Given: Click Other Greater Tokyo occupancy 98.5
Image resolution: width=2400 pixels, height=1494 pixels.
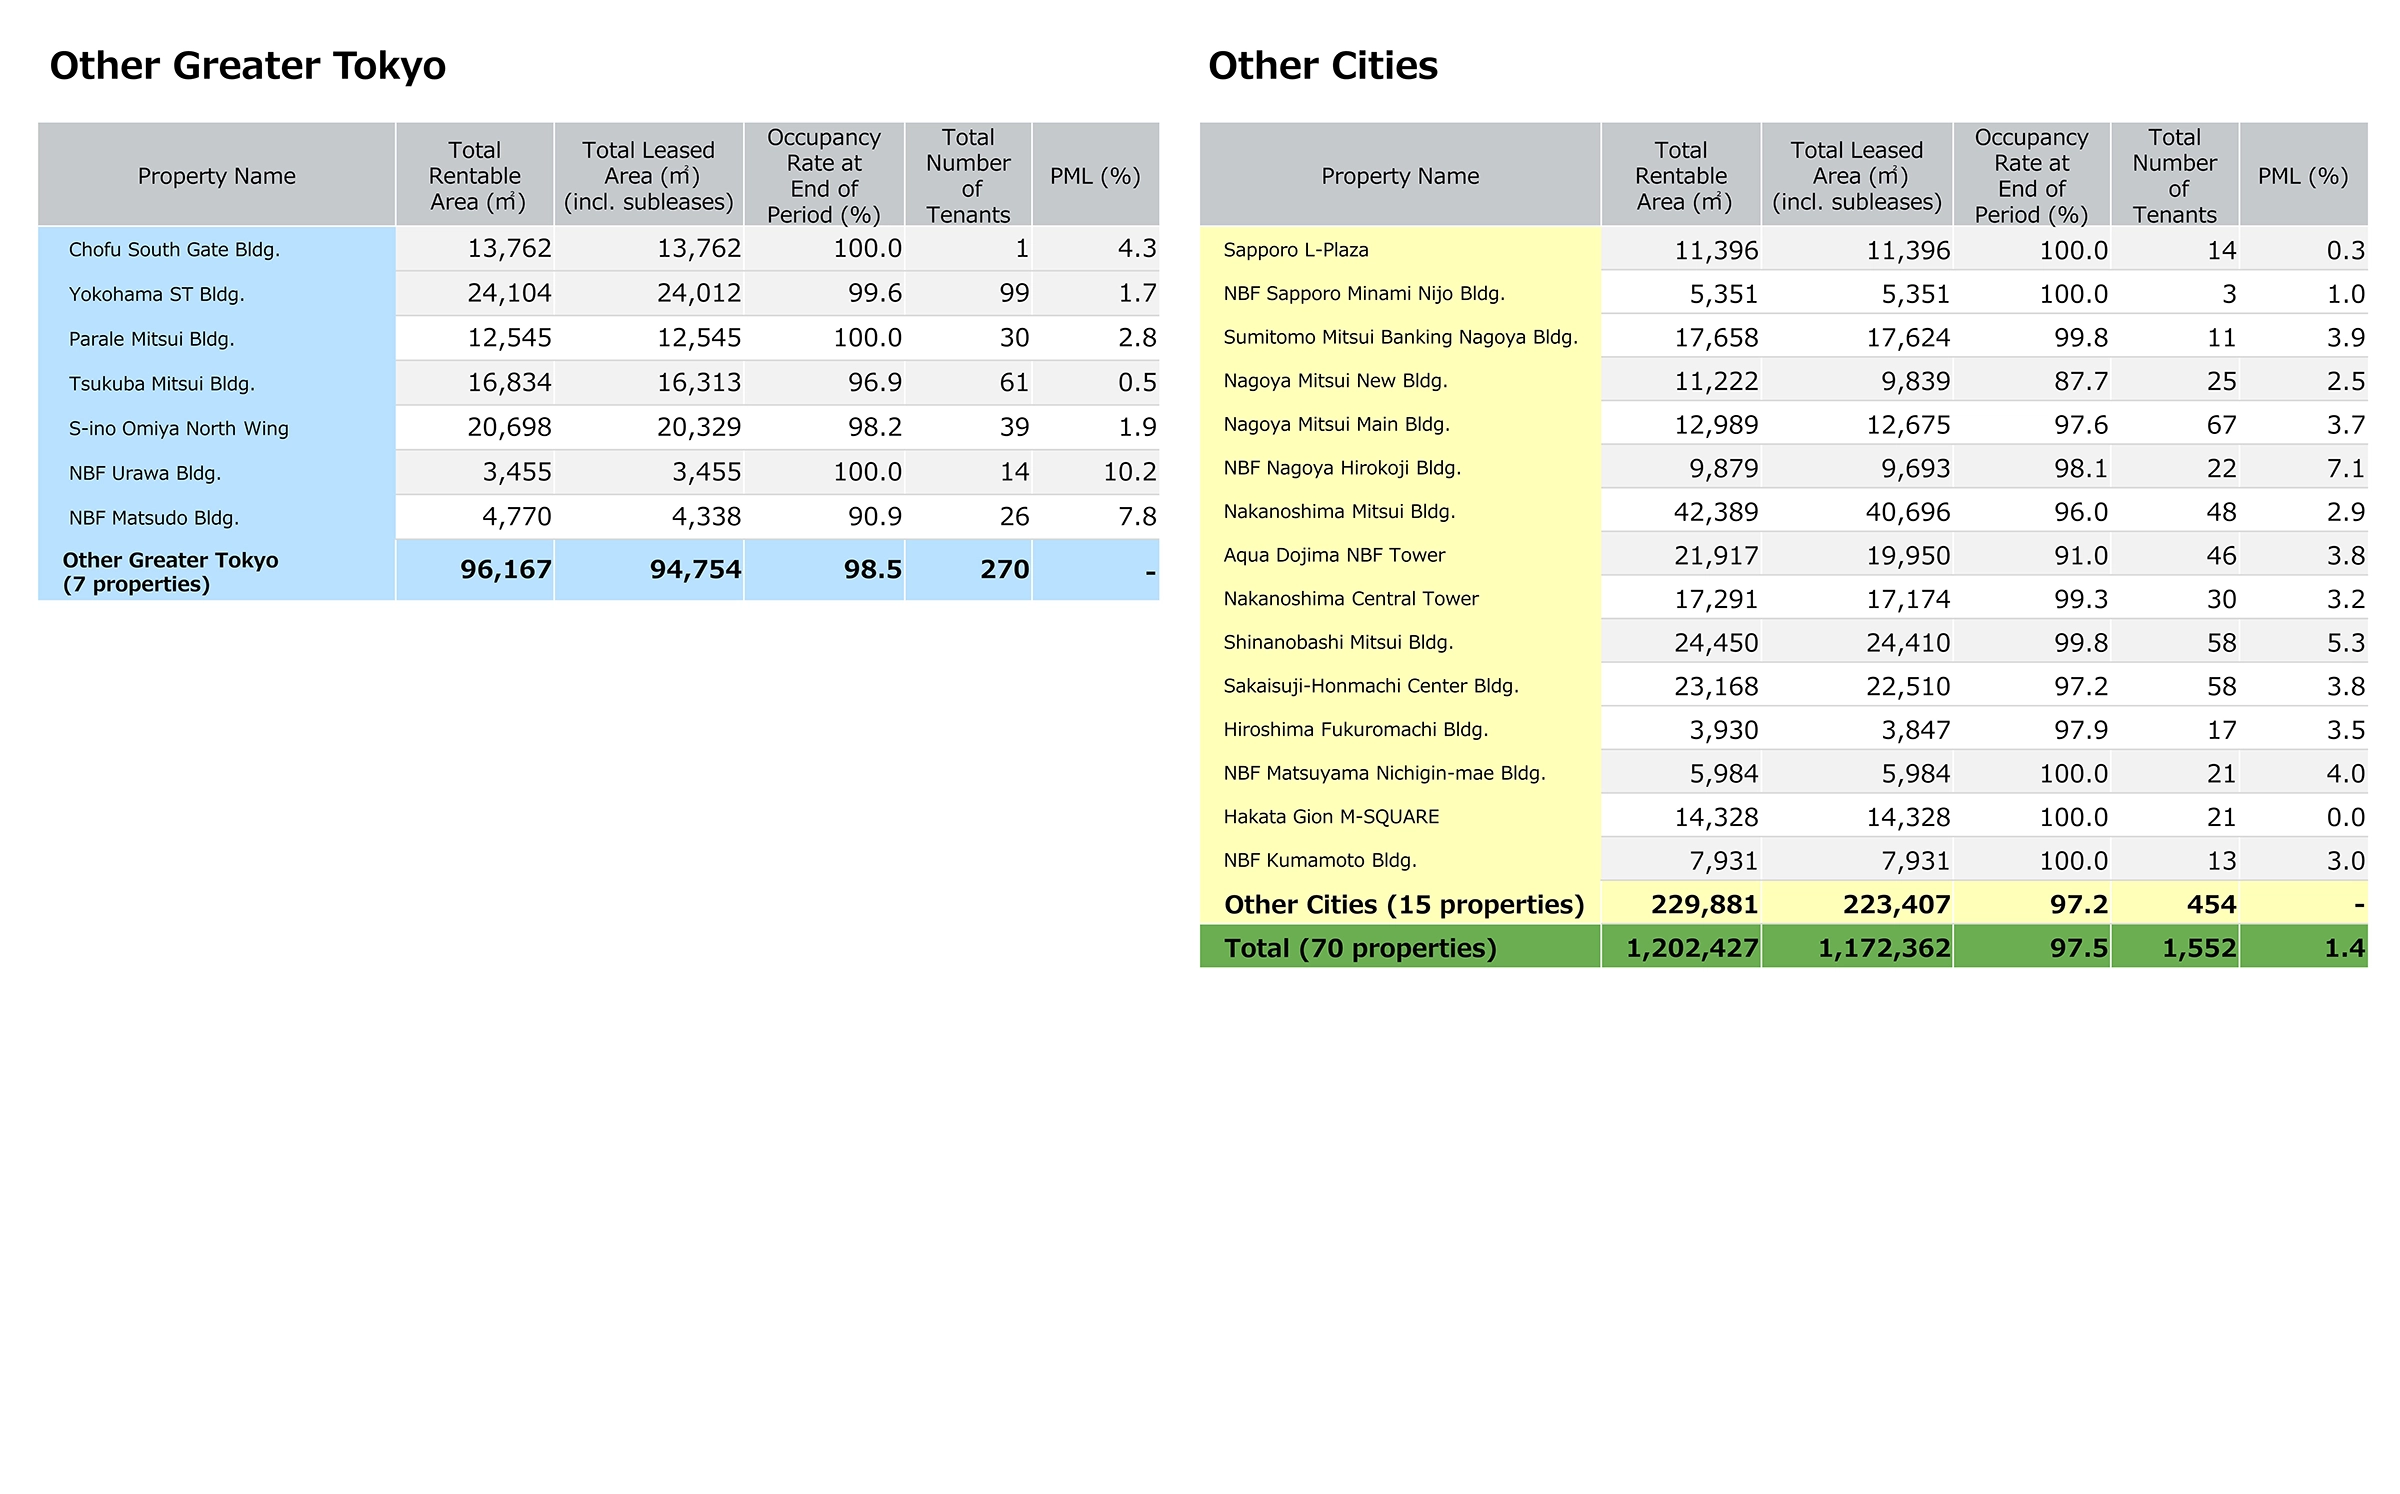Looking at the screenshot, I should point(873,570).
